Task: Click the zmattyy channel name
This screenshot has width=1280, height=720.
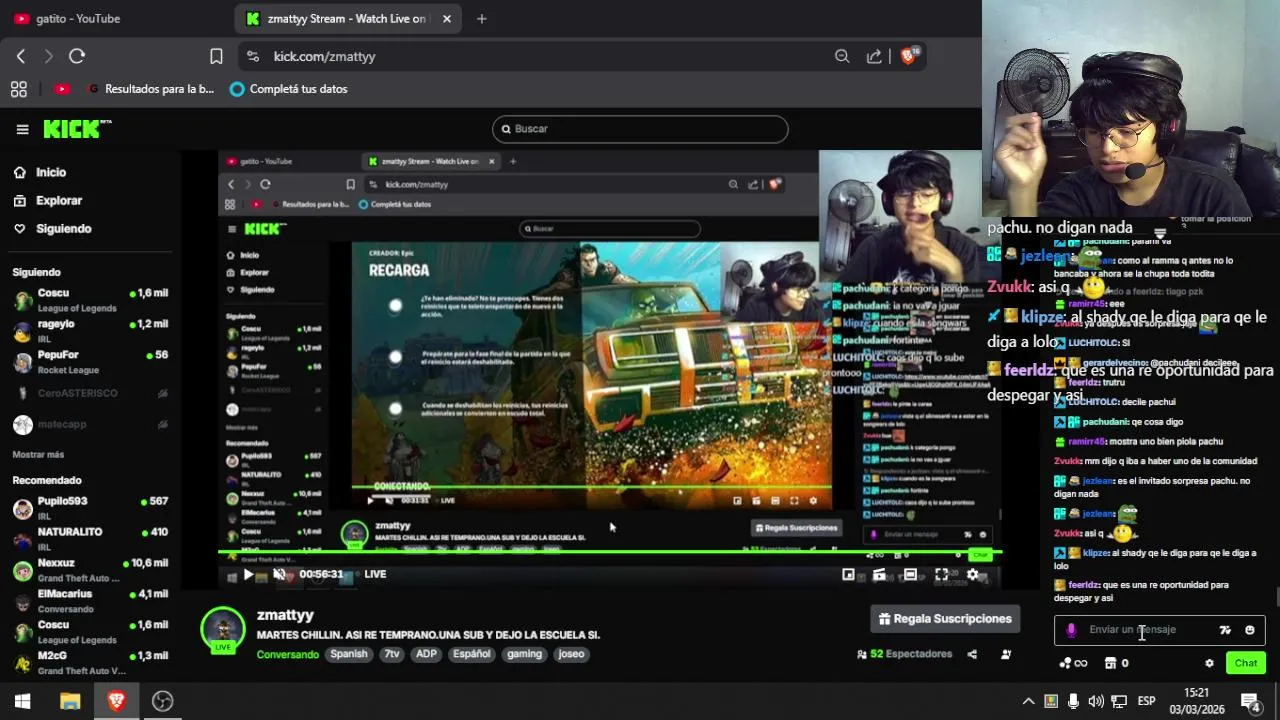Action: (x=285, y=615)
